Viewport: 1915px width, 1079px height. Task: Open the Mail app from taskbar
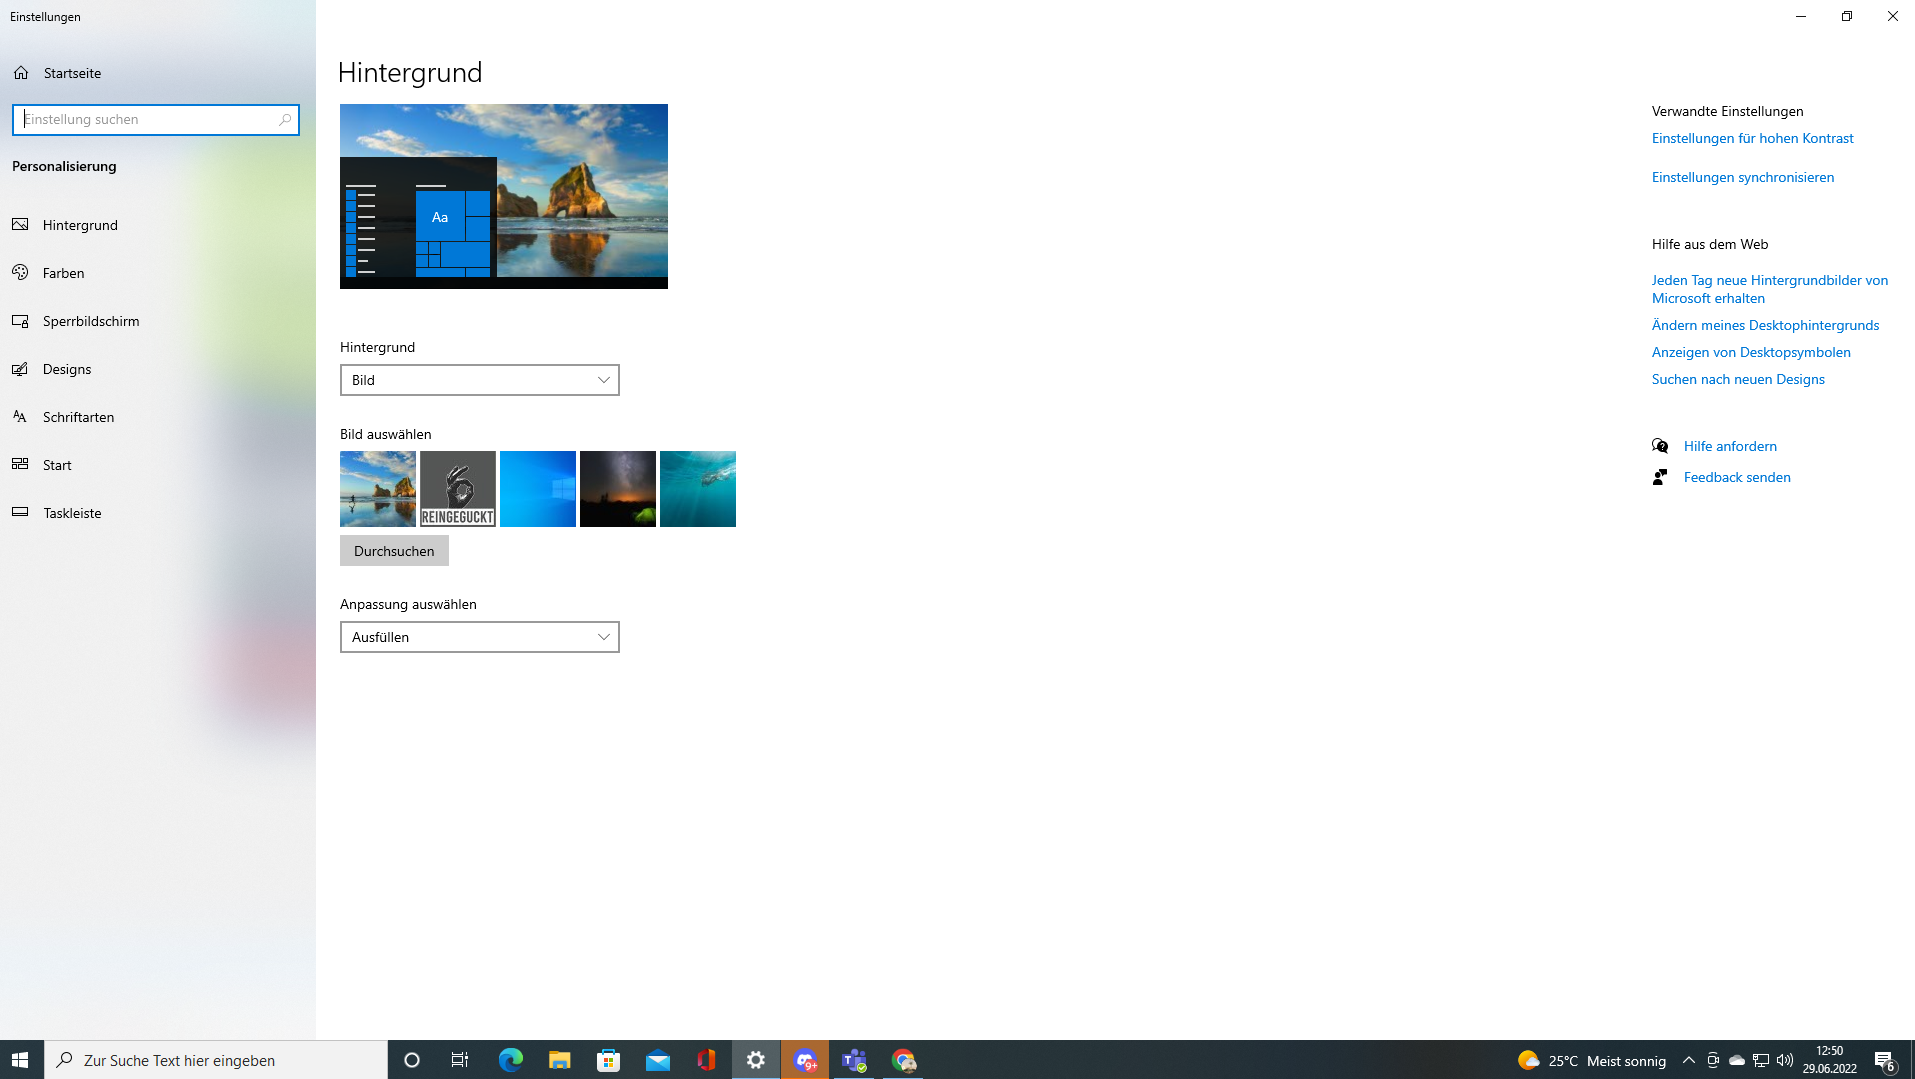[x=657, y=1059]
